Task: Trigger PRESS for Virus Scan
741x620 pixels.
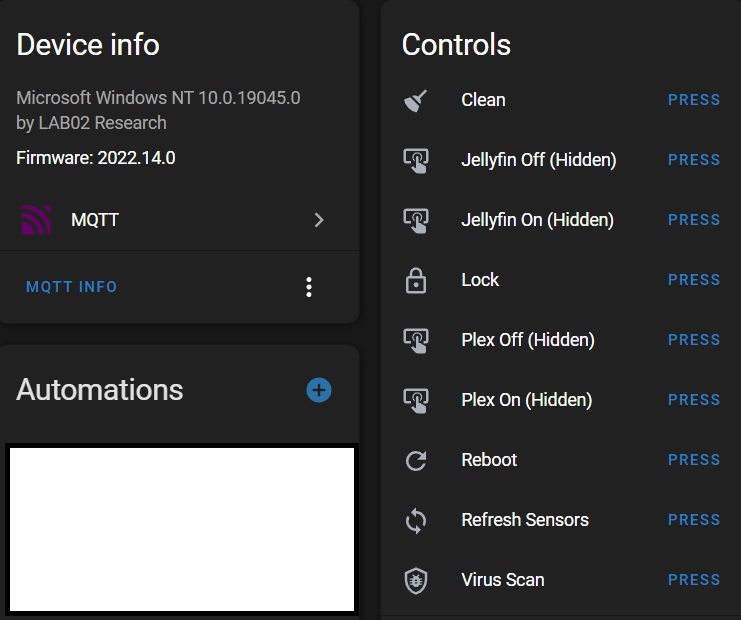Action: point(694,580)
